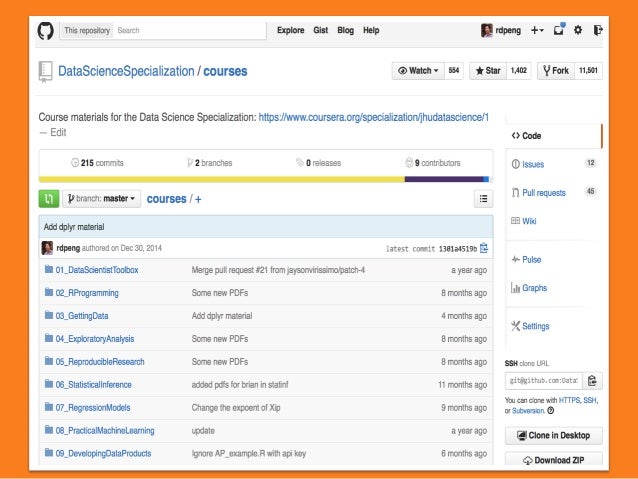Open Explore in top navigation
Image resolution: width=638 pixels, height=479 pixels.
click(x=291, y=30)
